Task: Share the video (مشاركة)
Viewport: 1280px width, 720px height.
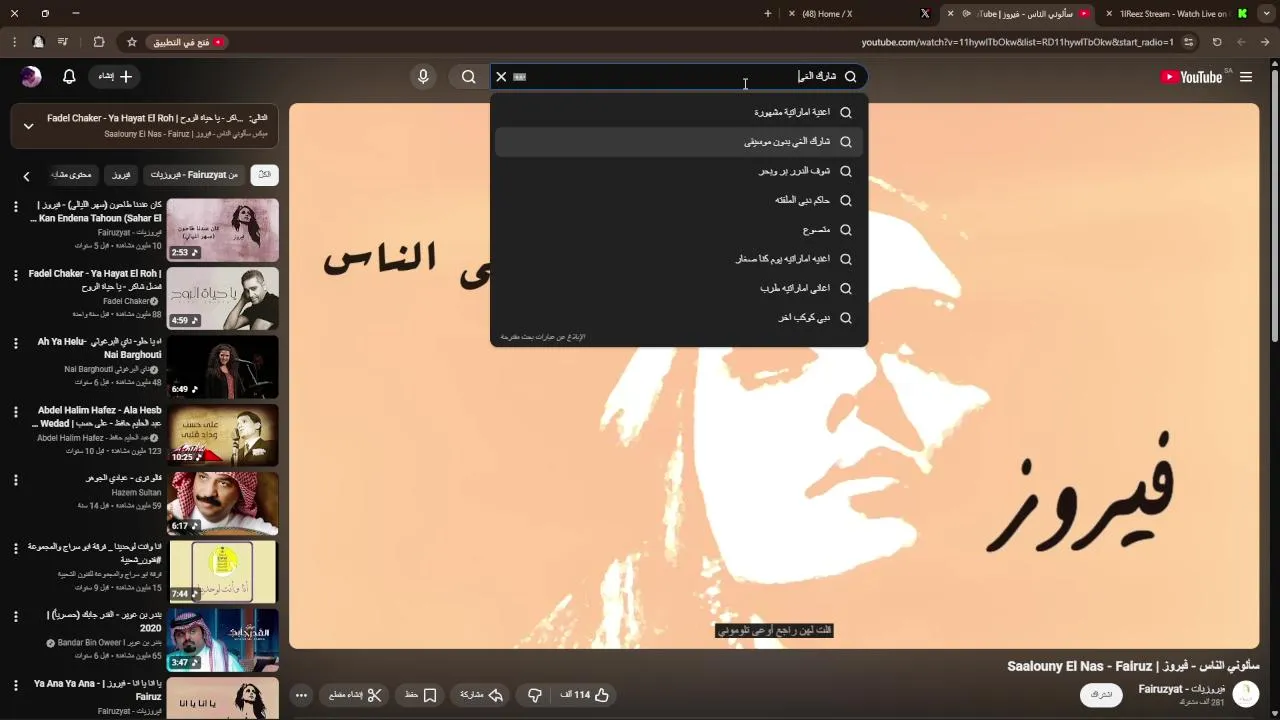Action: pos(482,695)
